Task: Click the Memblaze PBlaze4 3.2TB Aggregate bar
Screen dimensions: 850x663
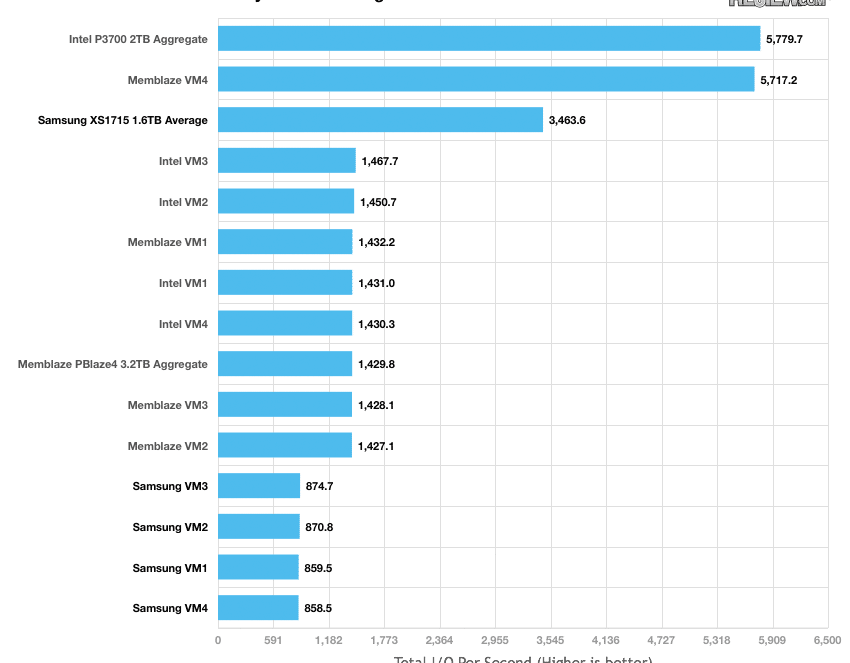Action: click(285, 364)
